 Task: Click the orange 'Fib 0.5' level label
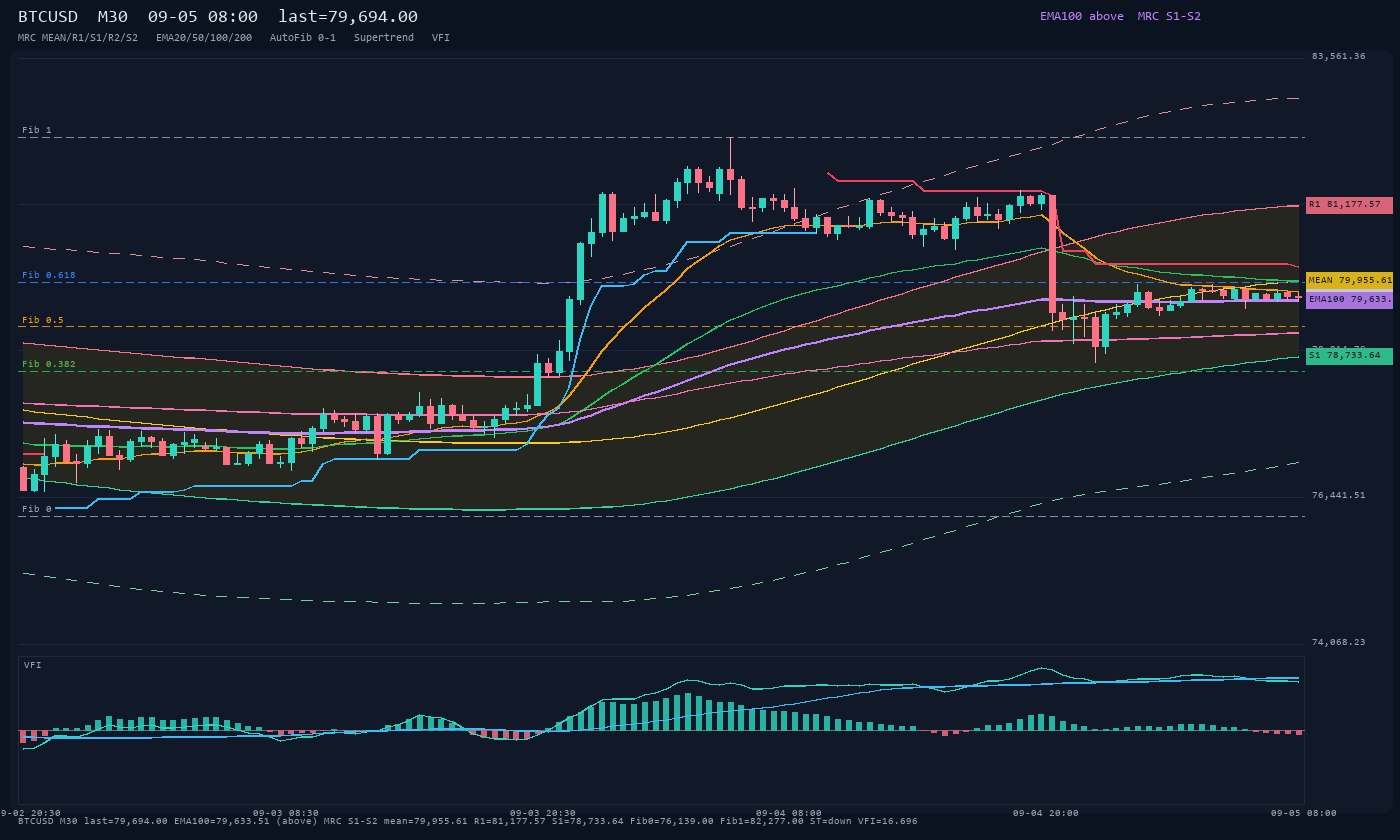click(x=43, y=320)
